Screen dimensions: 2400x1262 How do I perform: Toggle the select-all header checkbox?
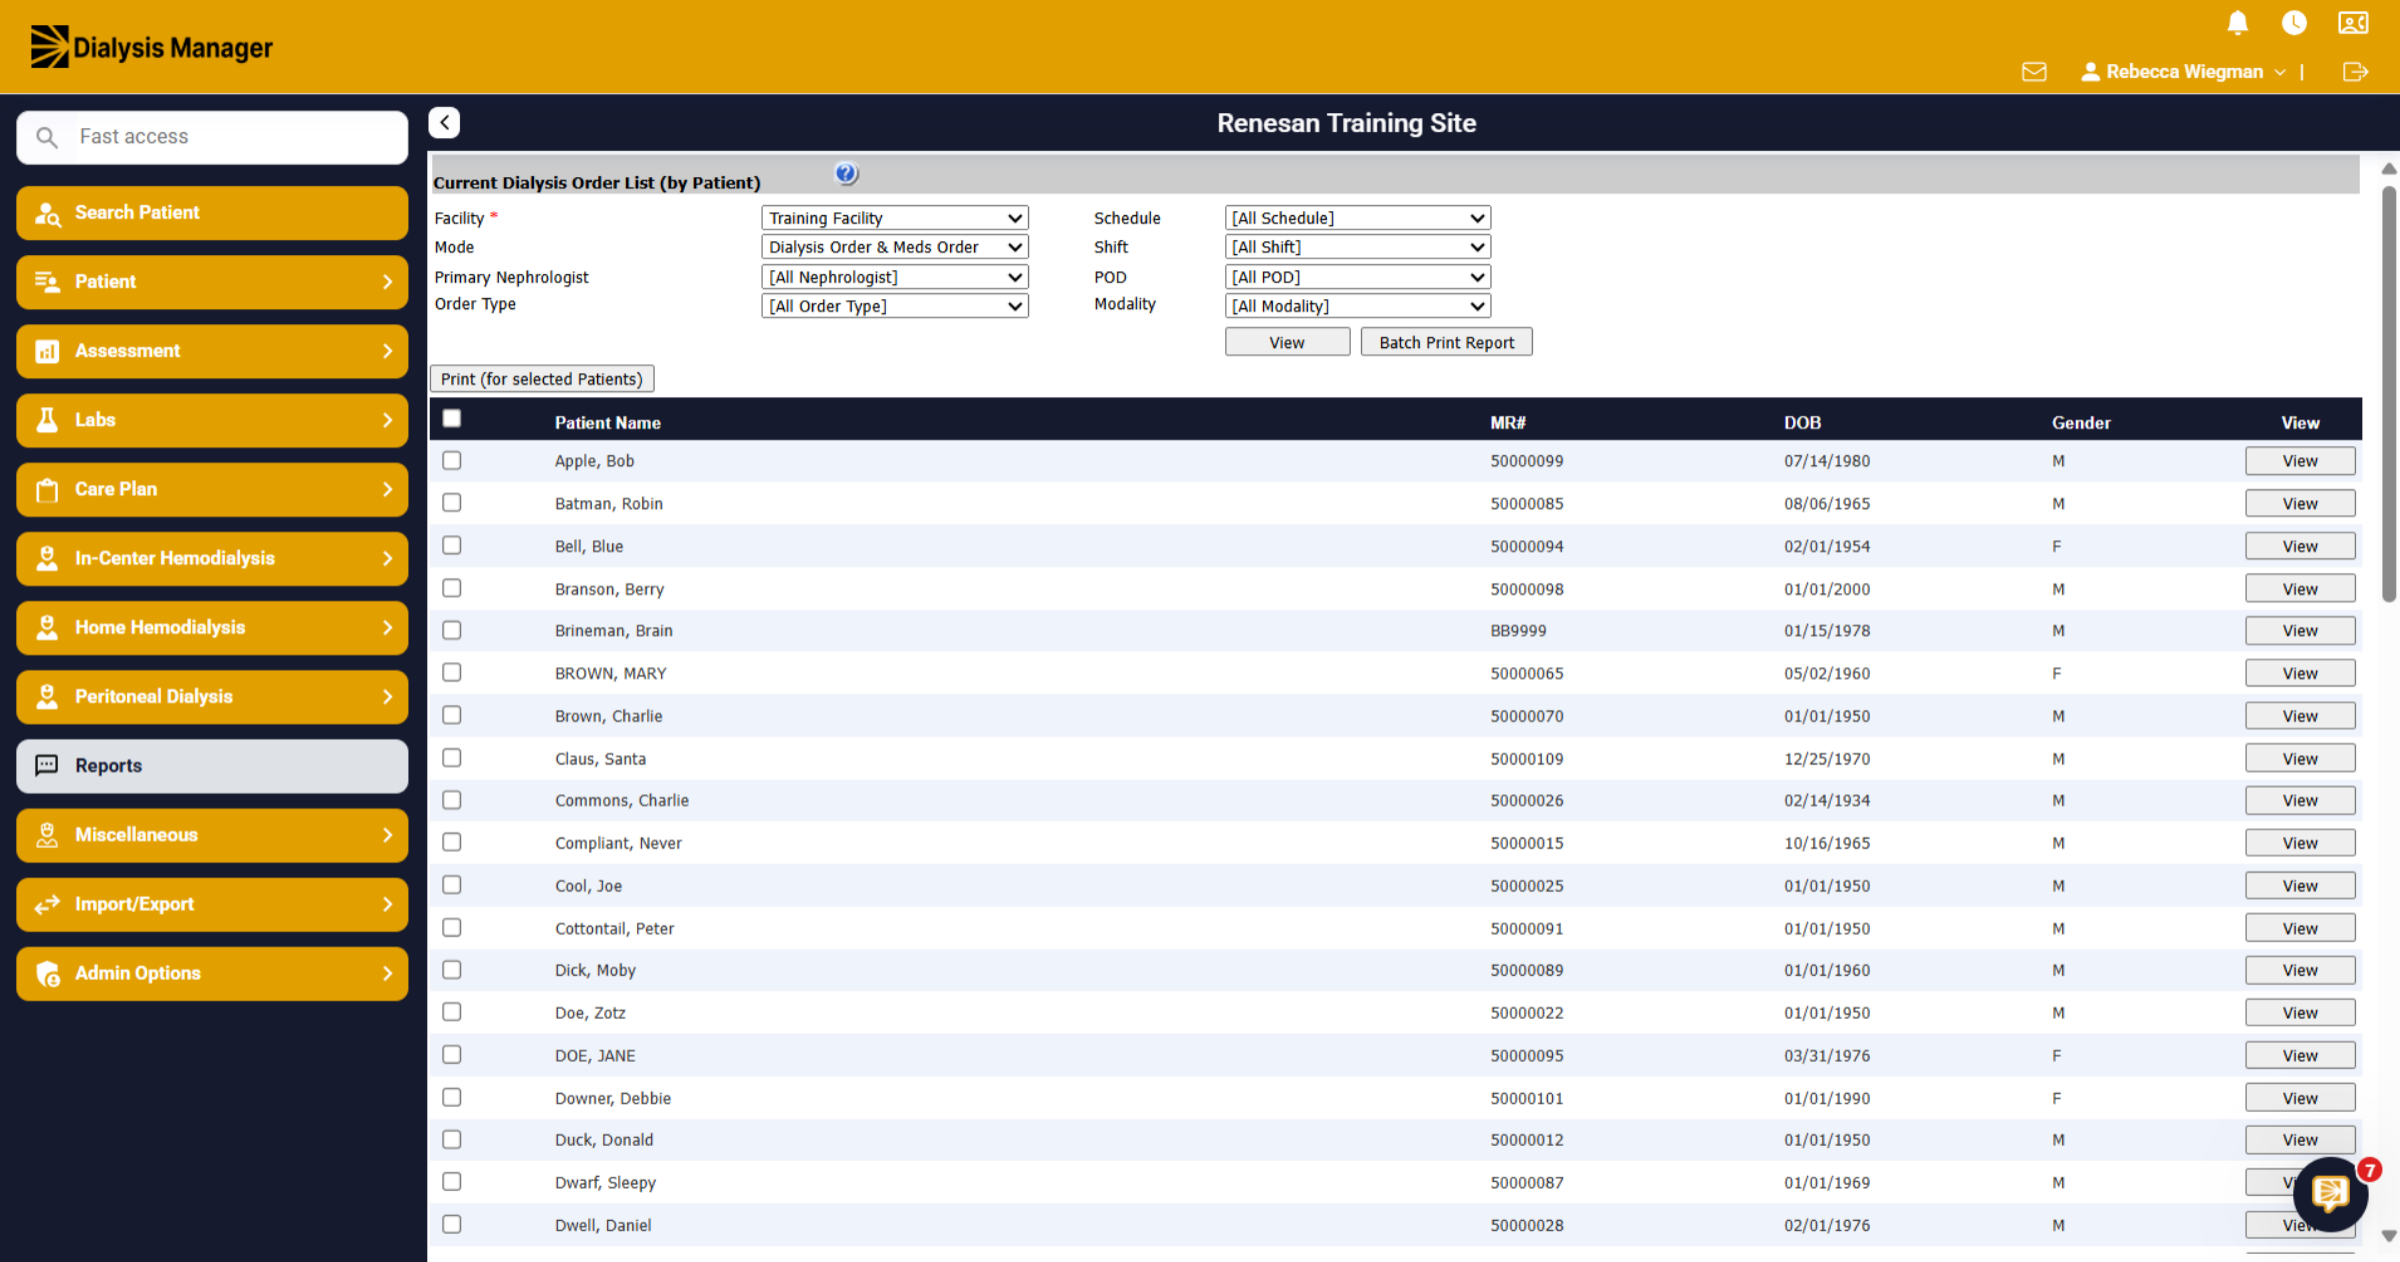(x=452, y=418)
